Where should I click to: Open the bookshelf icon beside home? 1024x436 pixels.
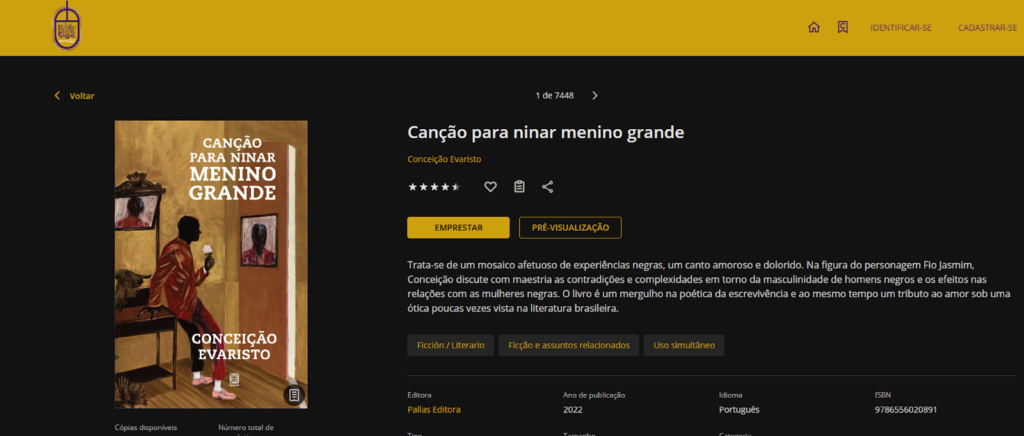[843, 27]
